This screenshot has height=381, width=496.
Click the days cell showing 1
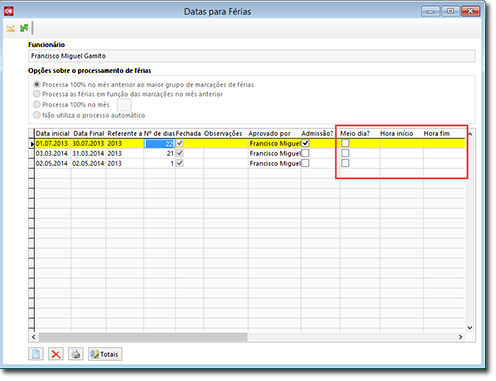click(x=159, y=163)
